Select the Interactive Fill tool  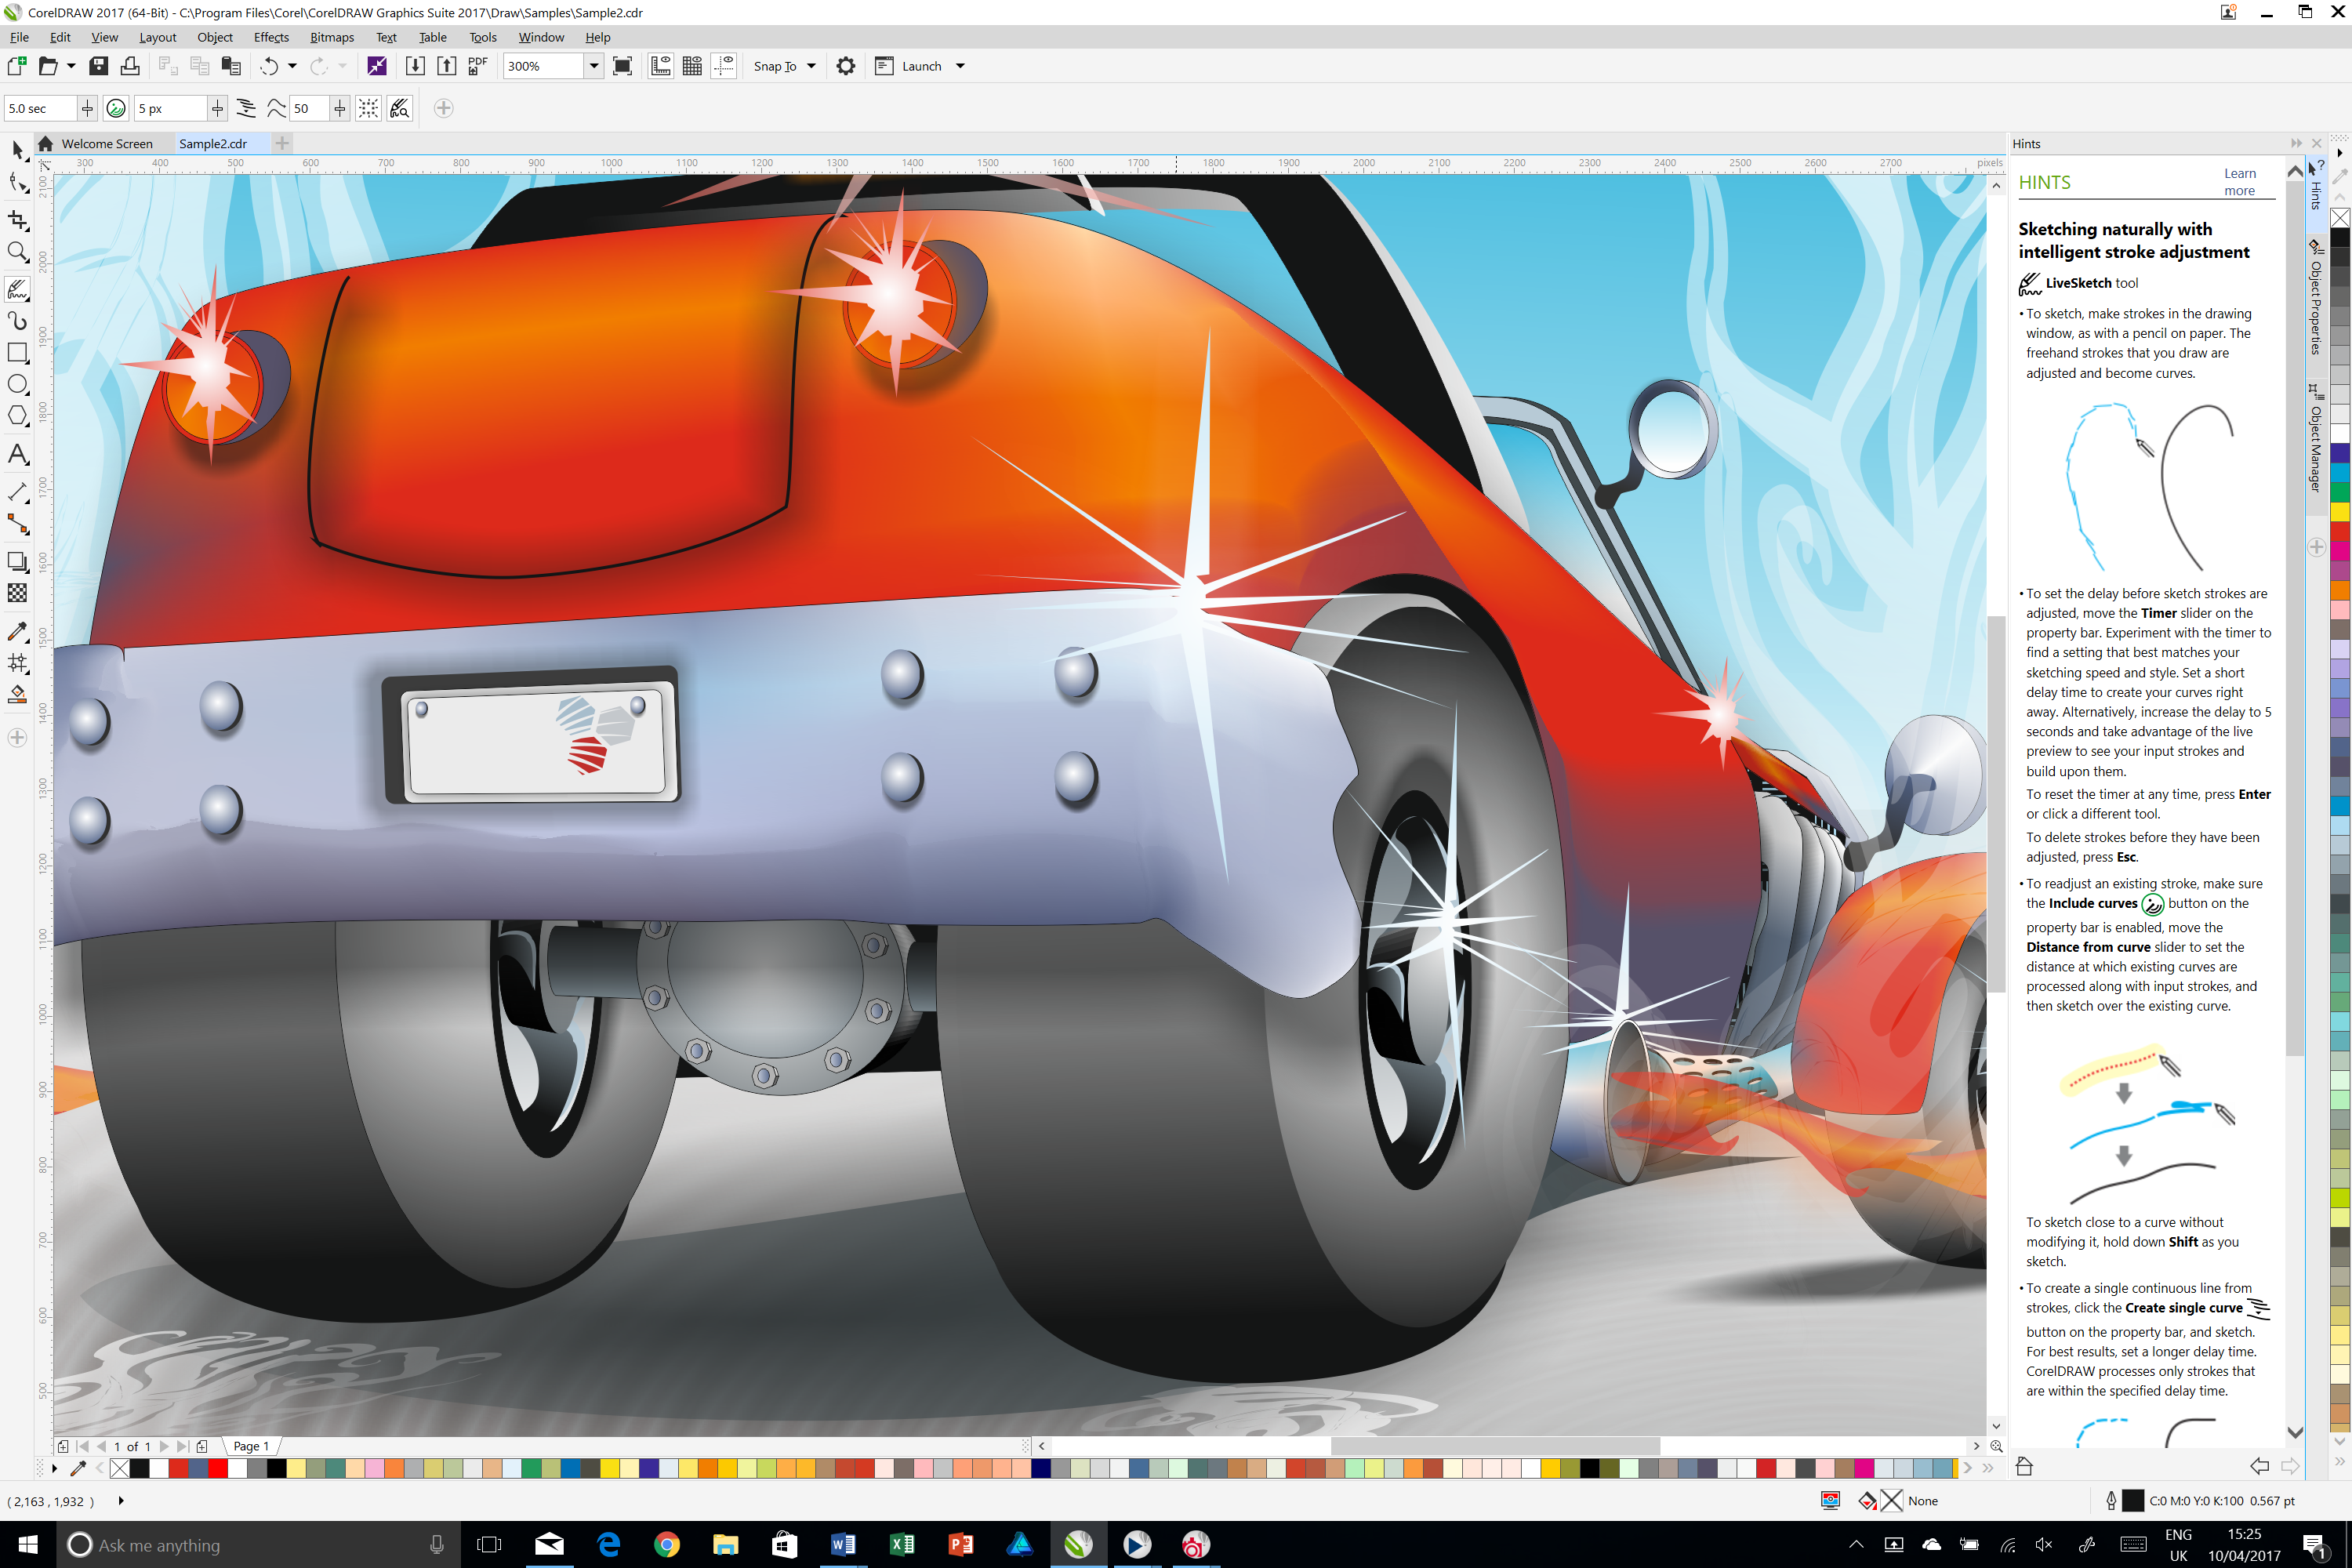pos(17,663)
